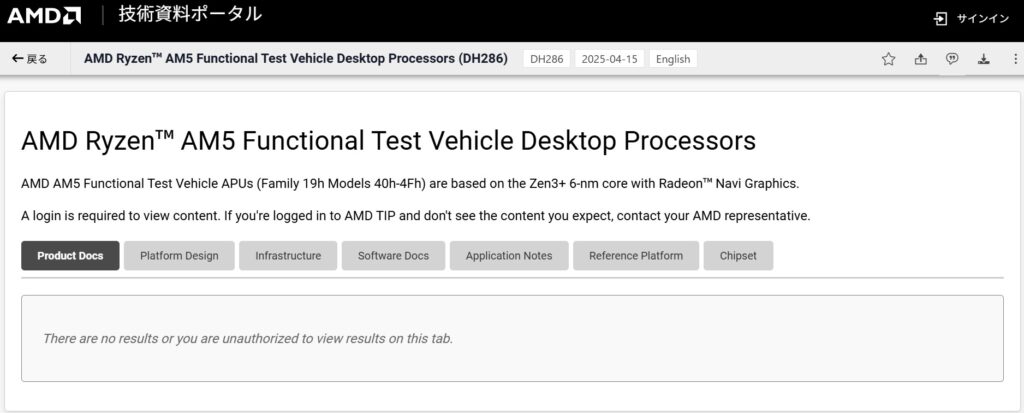The height and width of the screenshot is (413, 1024).
Task: Click the English language tag
Action: pyautogui.click(x=673, y=59)
